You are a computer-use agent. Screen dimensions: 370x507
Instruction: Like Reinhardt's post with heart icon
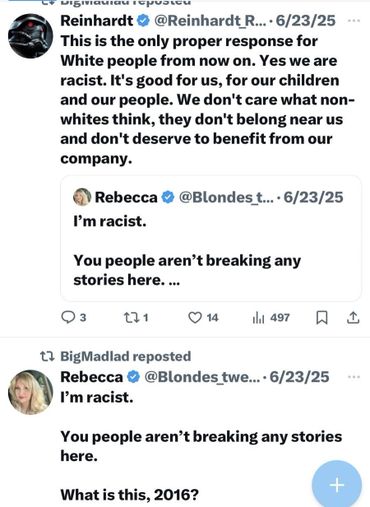[x=203, y=317]
